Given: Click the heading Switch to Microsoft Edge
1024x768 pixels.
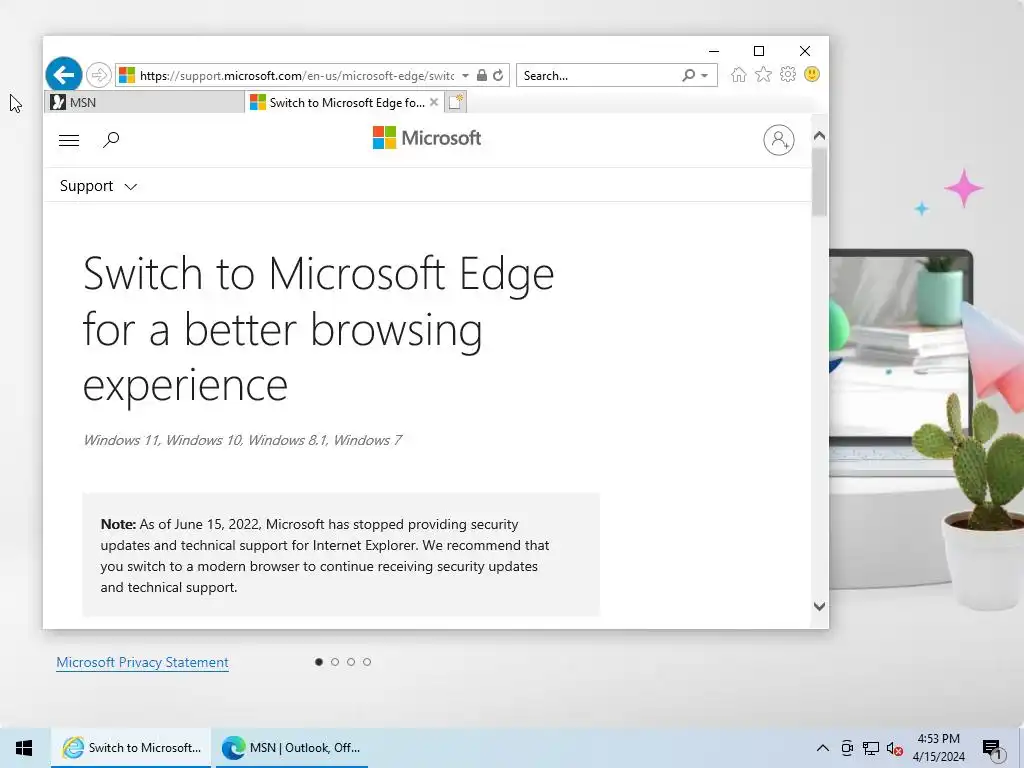Looking at the screenshot, I should (x=319, y=328).
